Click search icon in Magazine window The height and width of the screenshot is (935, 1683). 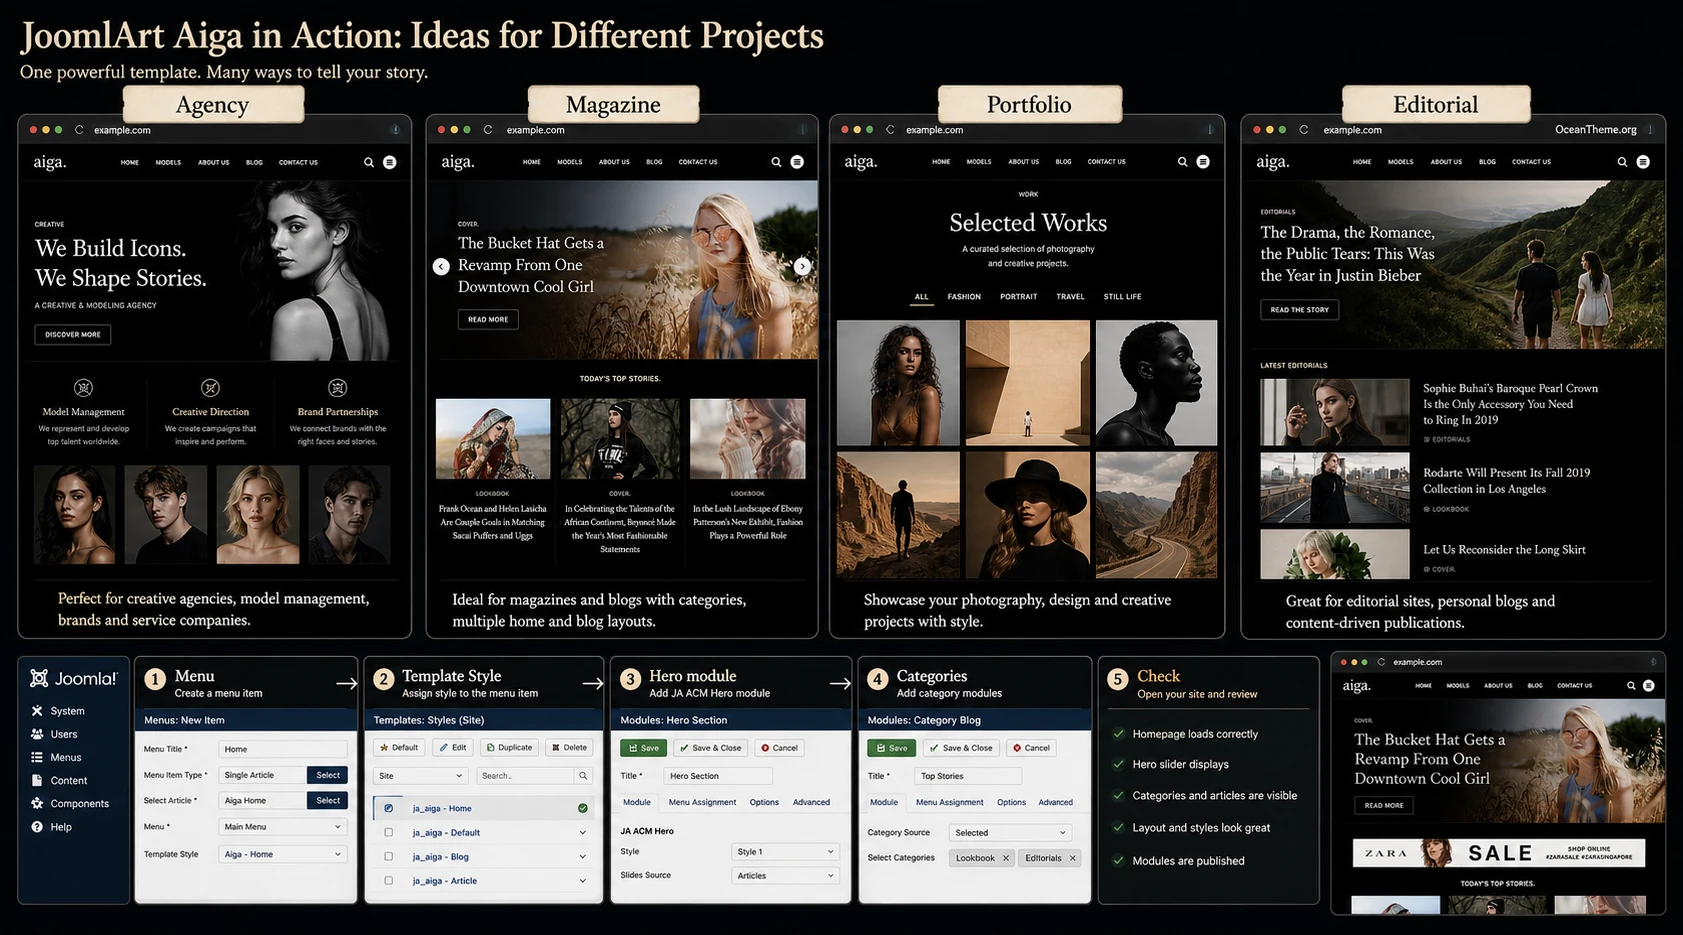(776, 162)
